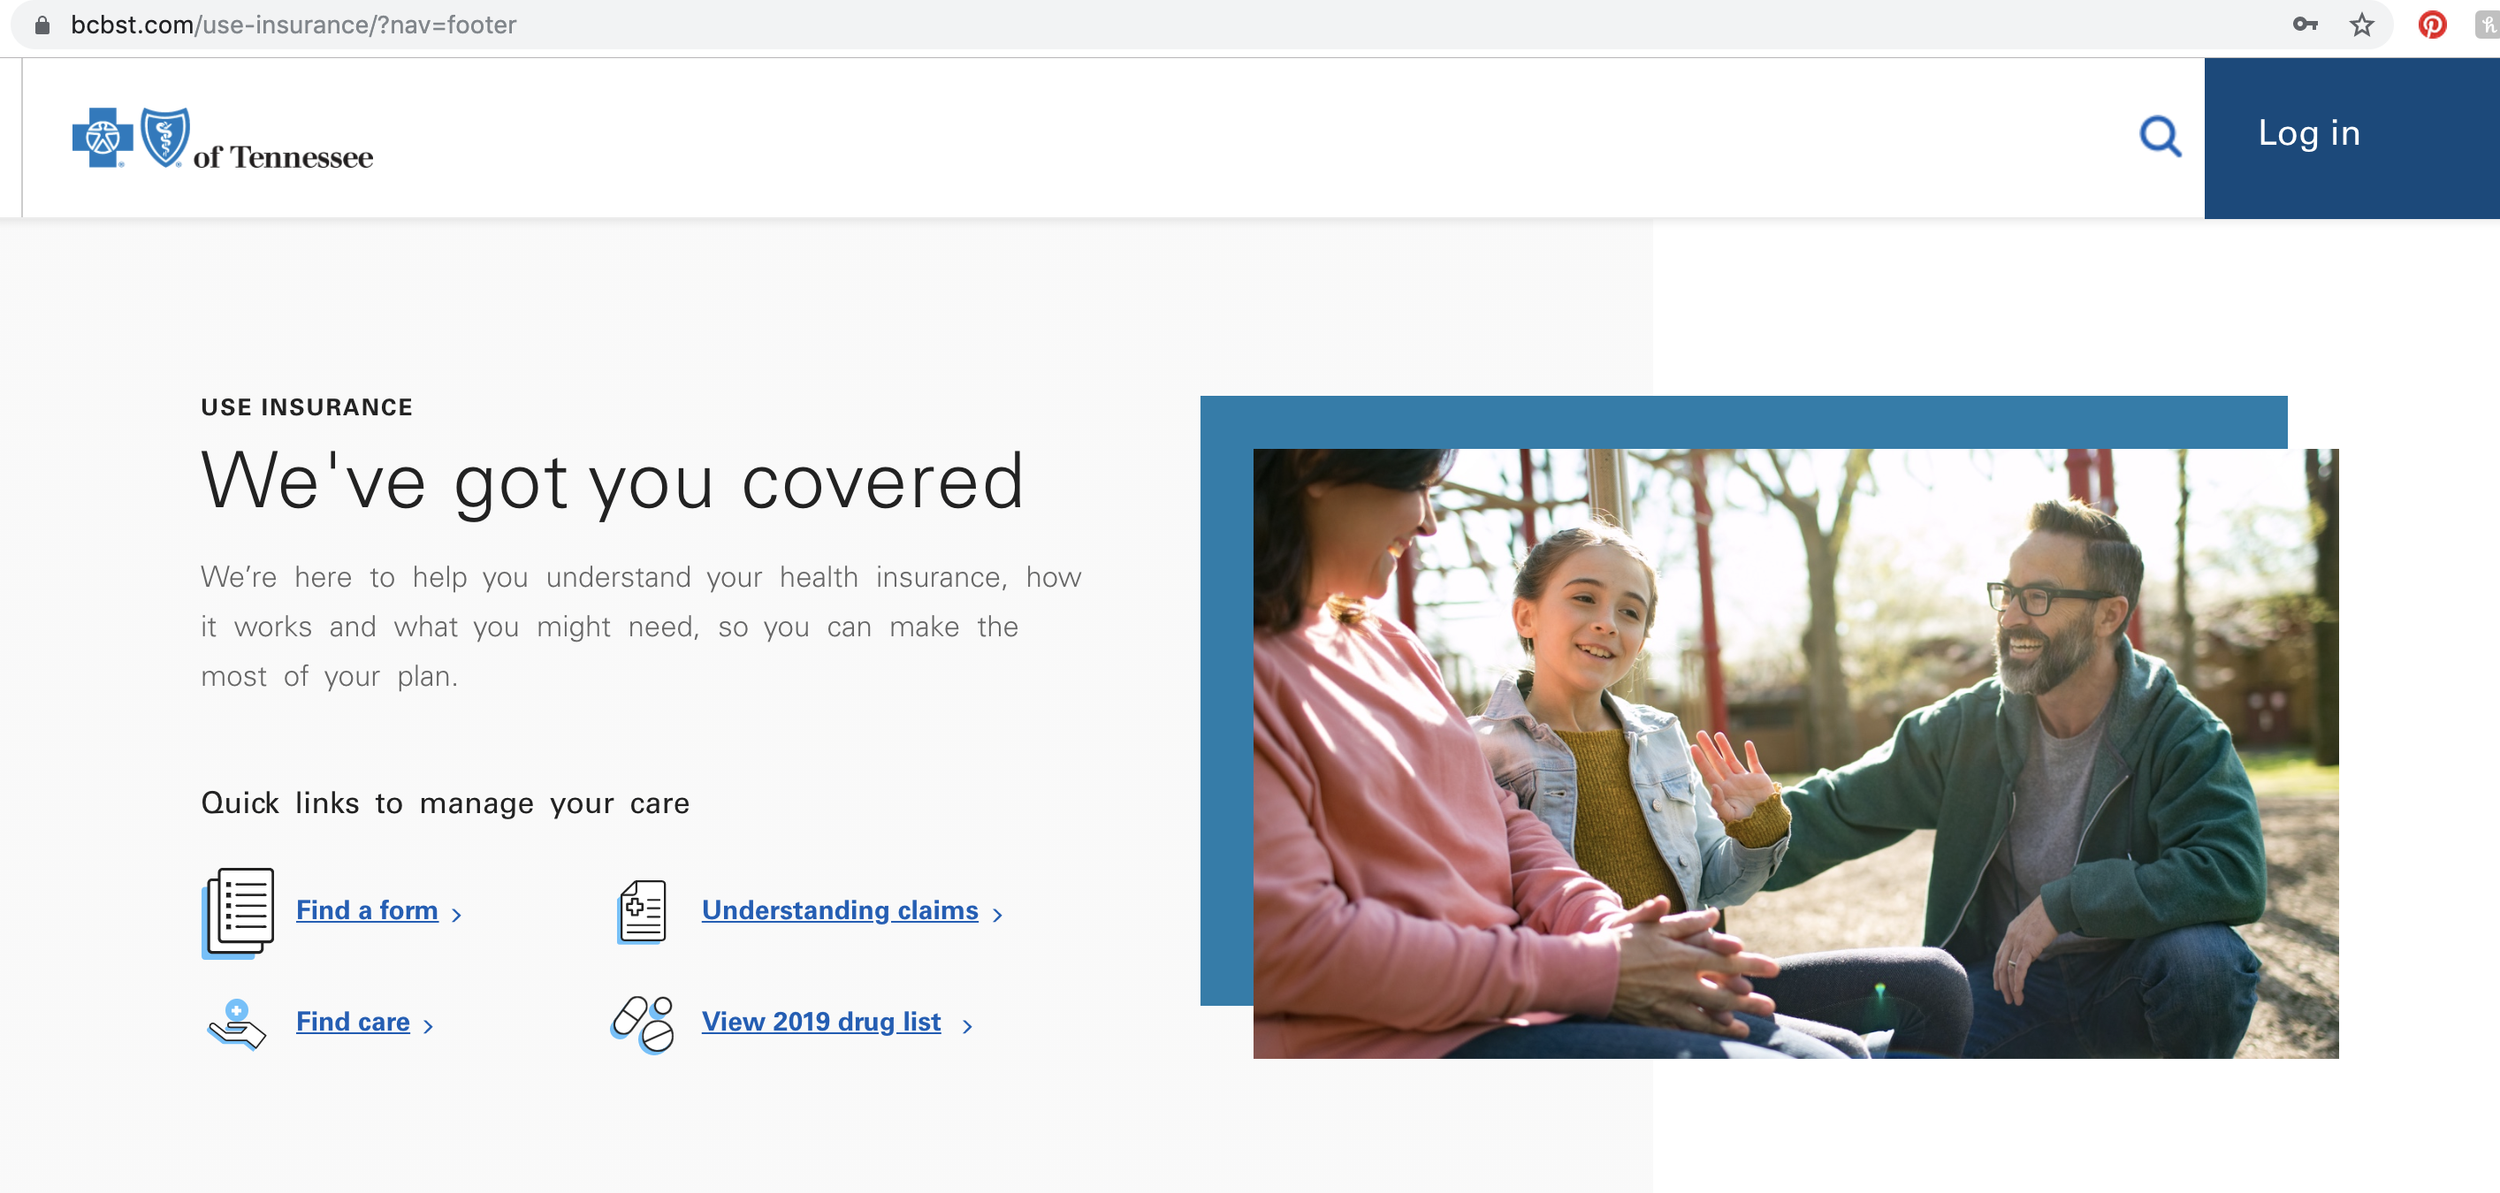2500x1193 pixels.
Task: Bookmark this page with the star icon
Action: 2361,25
